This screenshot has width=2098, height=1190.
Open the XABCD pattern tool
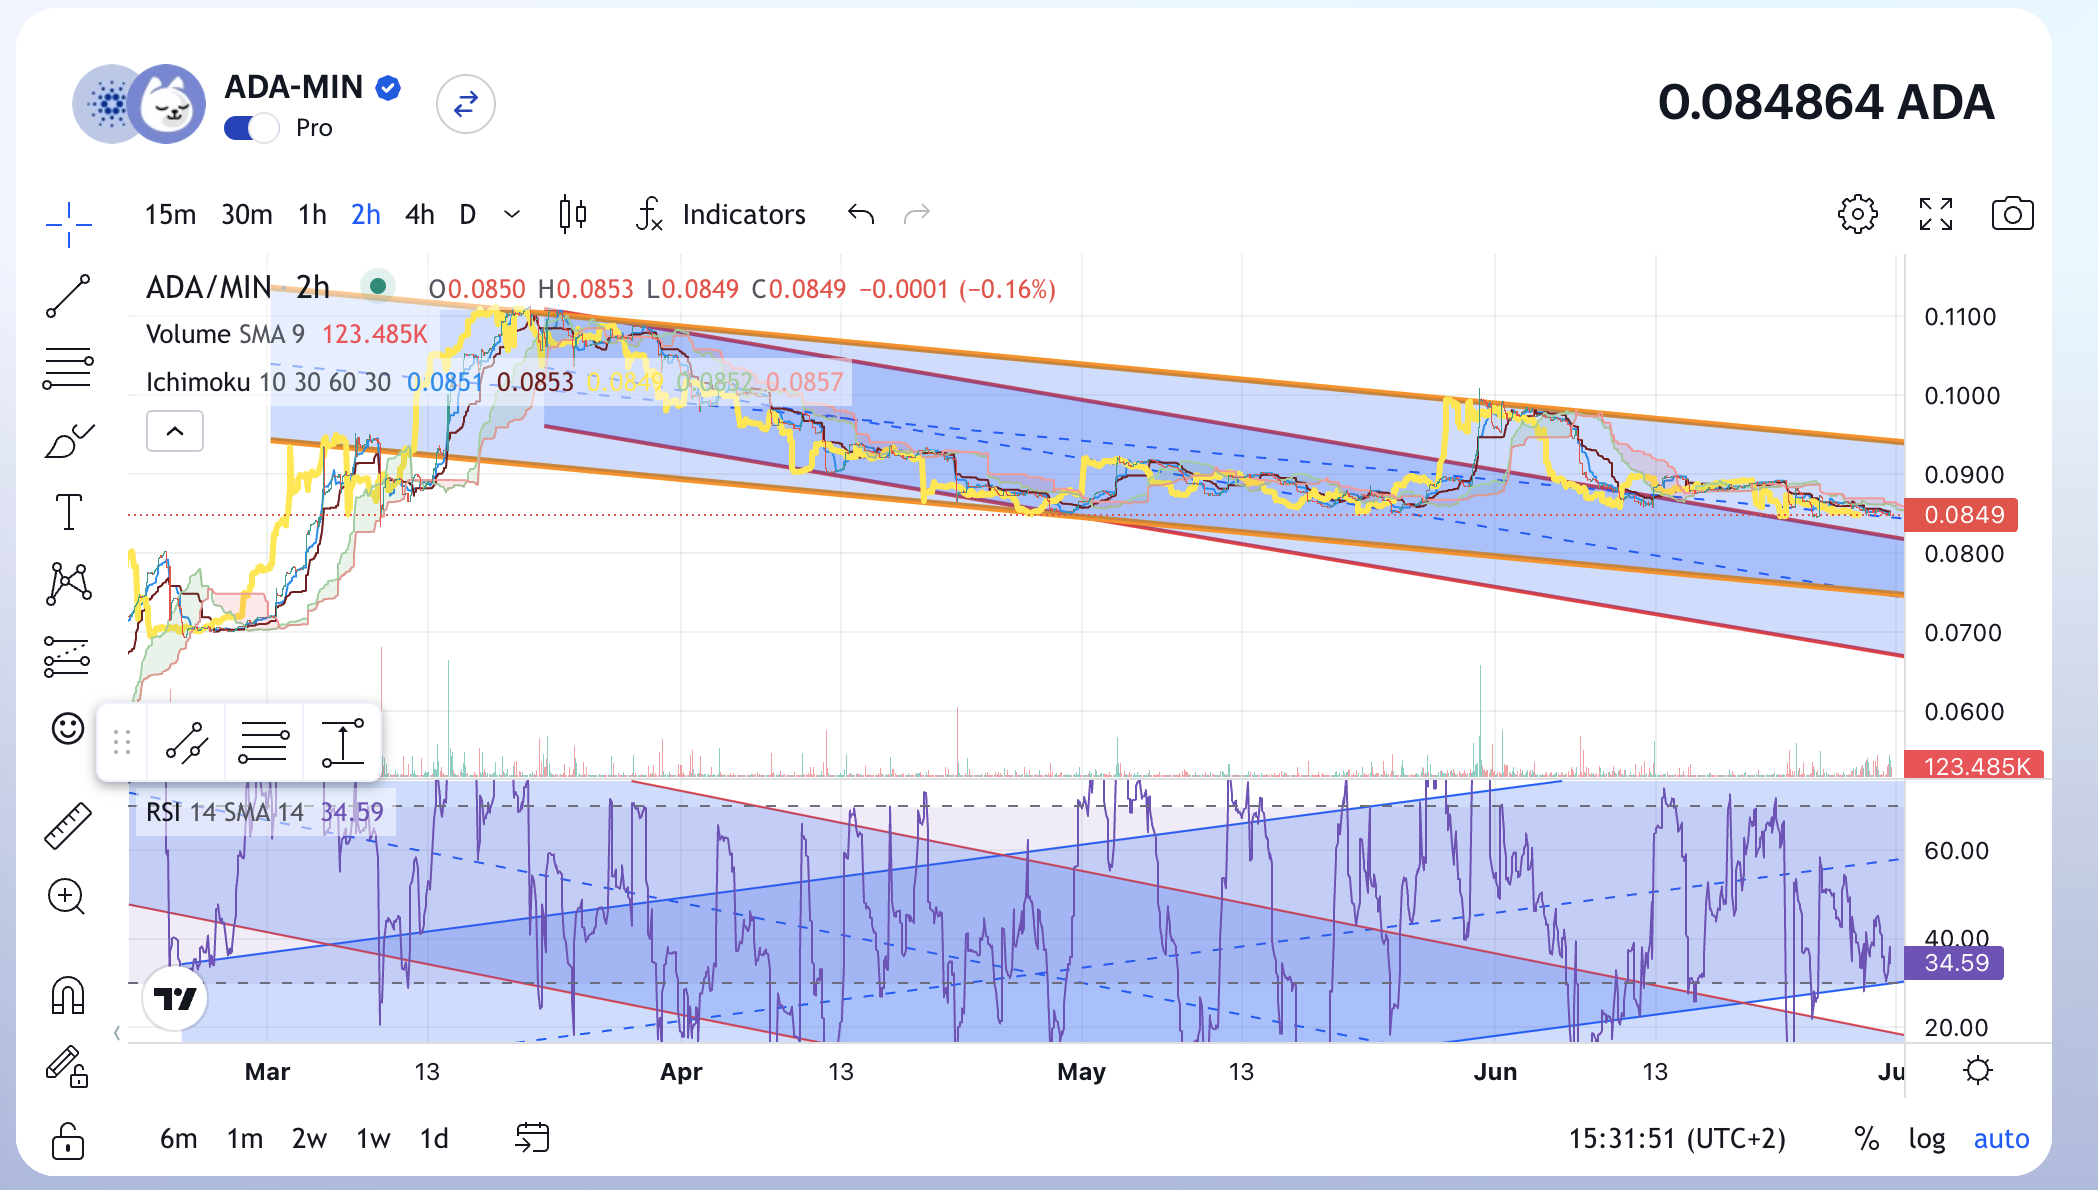pyautogui.click(x=68, y=583)
